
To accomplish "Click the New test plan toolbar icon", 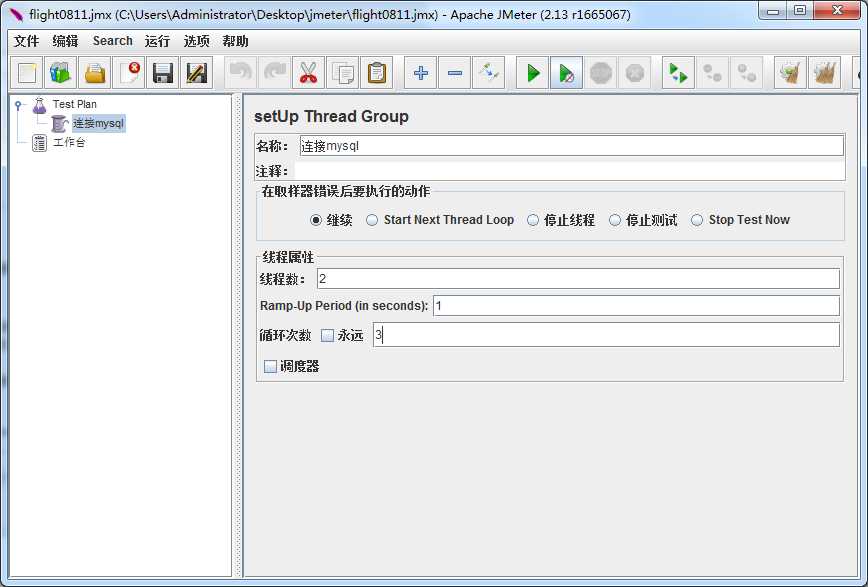I will tap(27, 73).
